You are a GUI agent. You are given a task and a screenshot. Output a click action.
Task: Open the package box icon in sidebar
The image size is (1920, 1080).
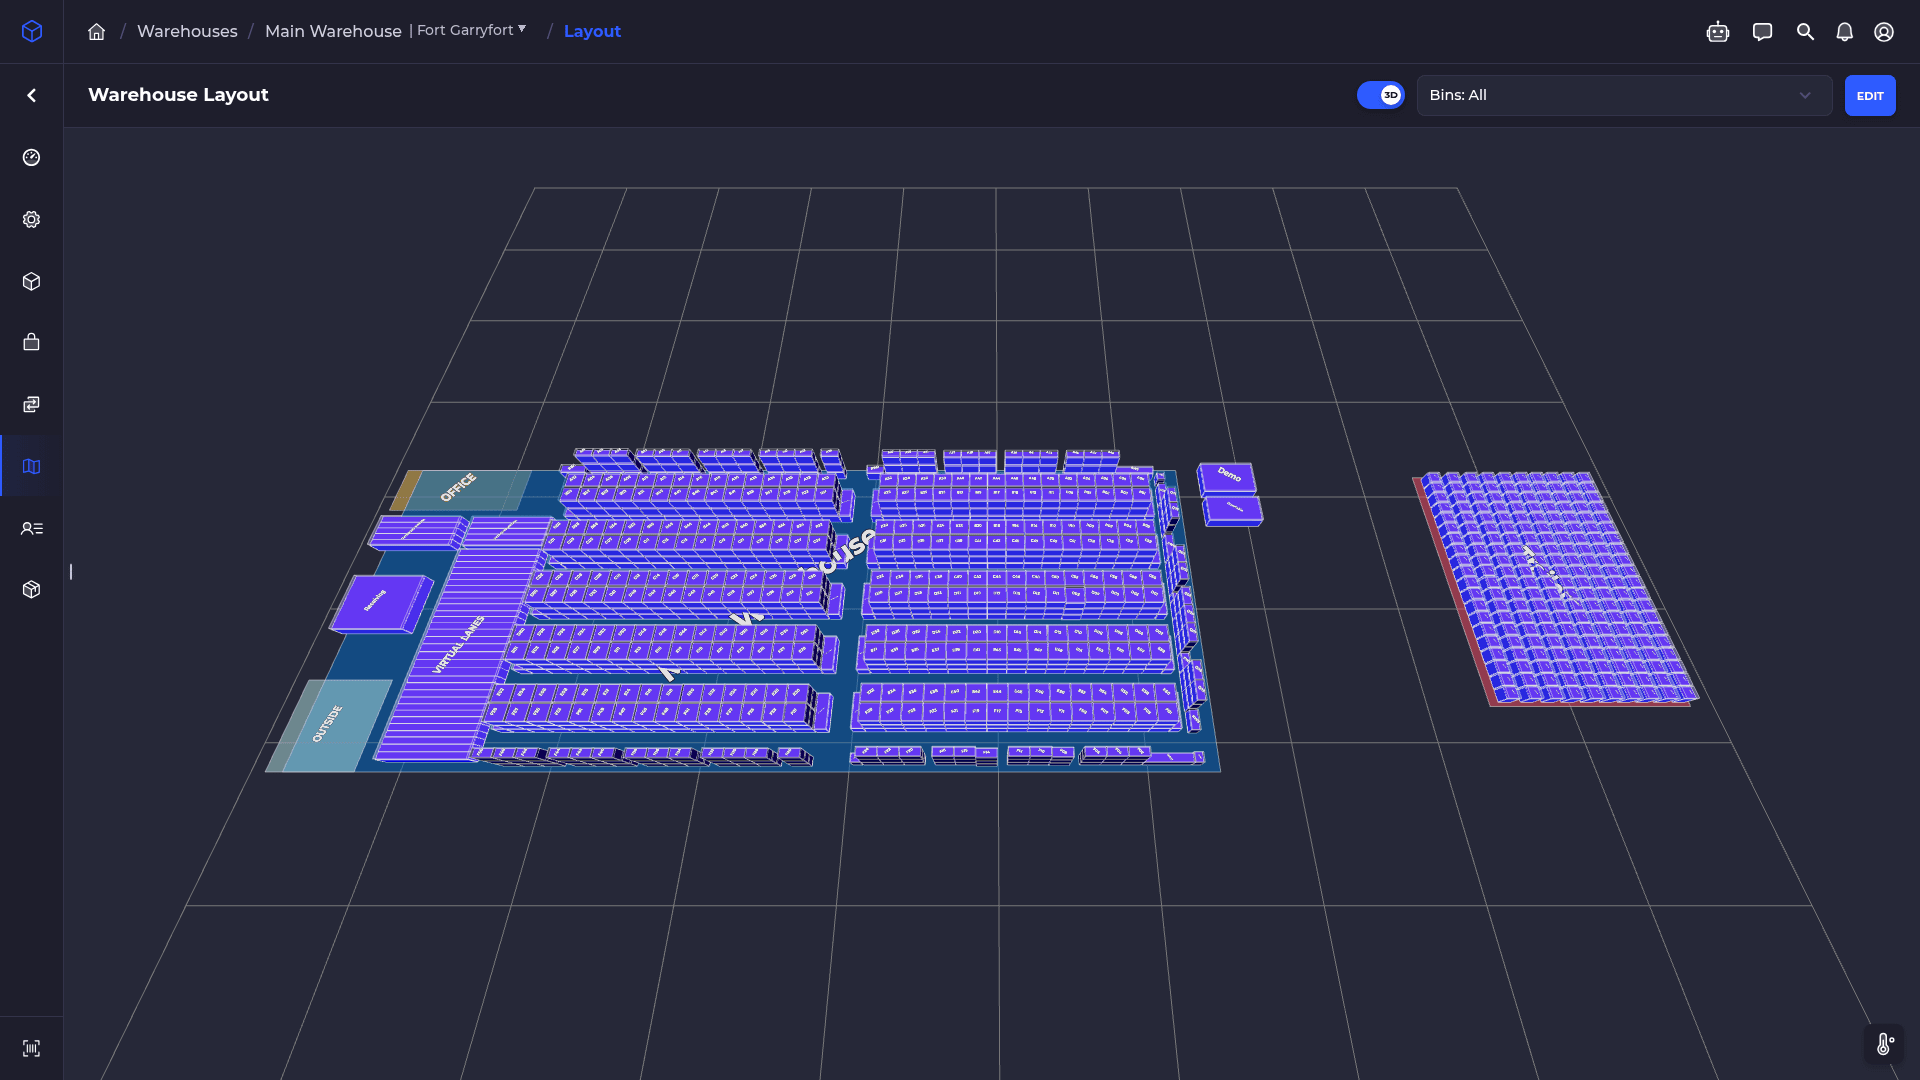(32, 589)
